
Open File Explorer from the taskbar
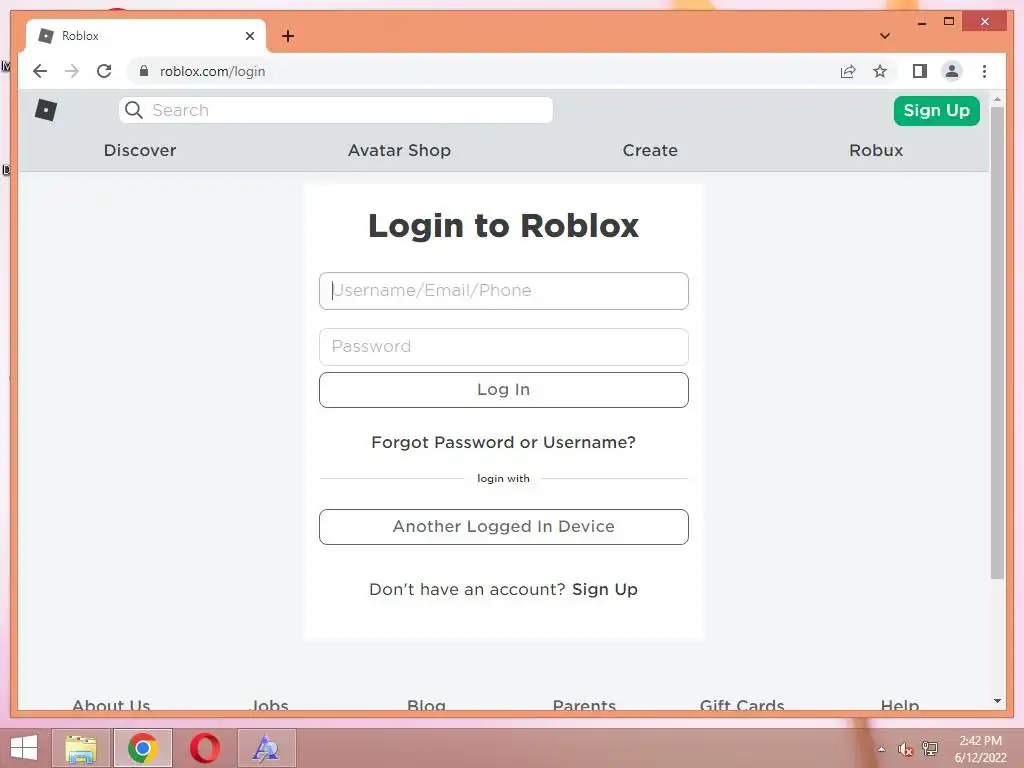[80, 748]
